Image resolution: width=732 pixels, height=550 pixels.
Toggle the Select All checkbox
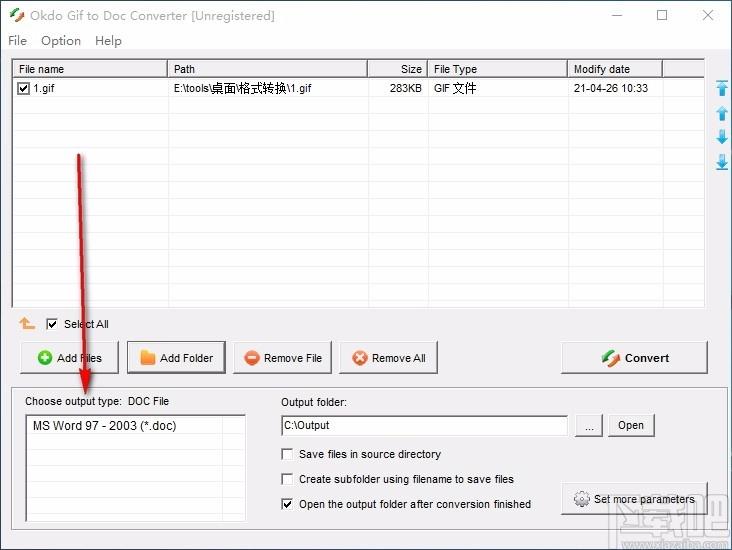(52, 324)
